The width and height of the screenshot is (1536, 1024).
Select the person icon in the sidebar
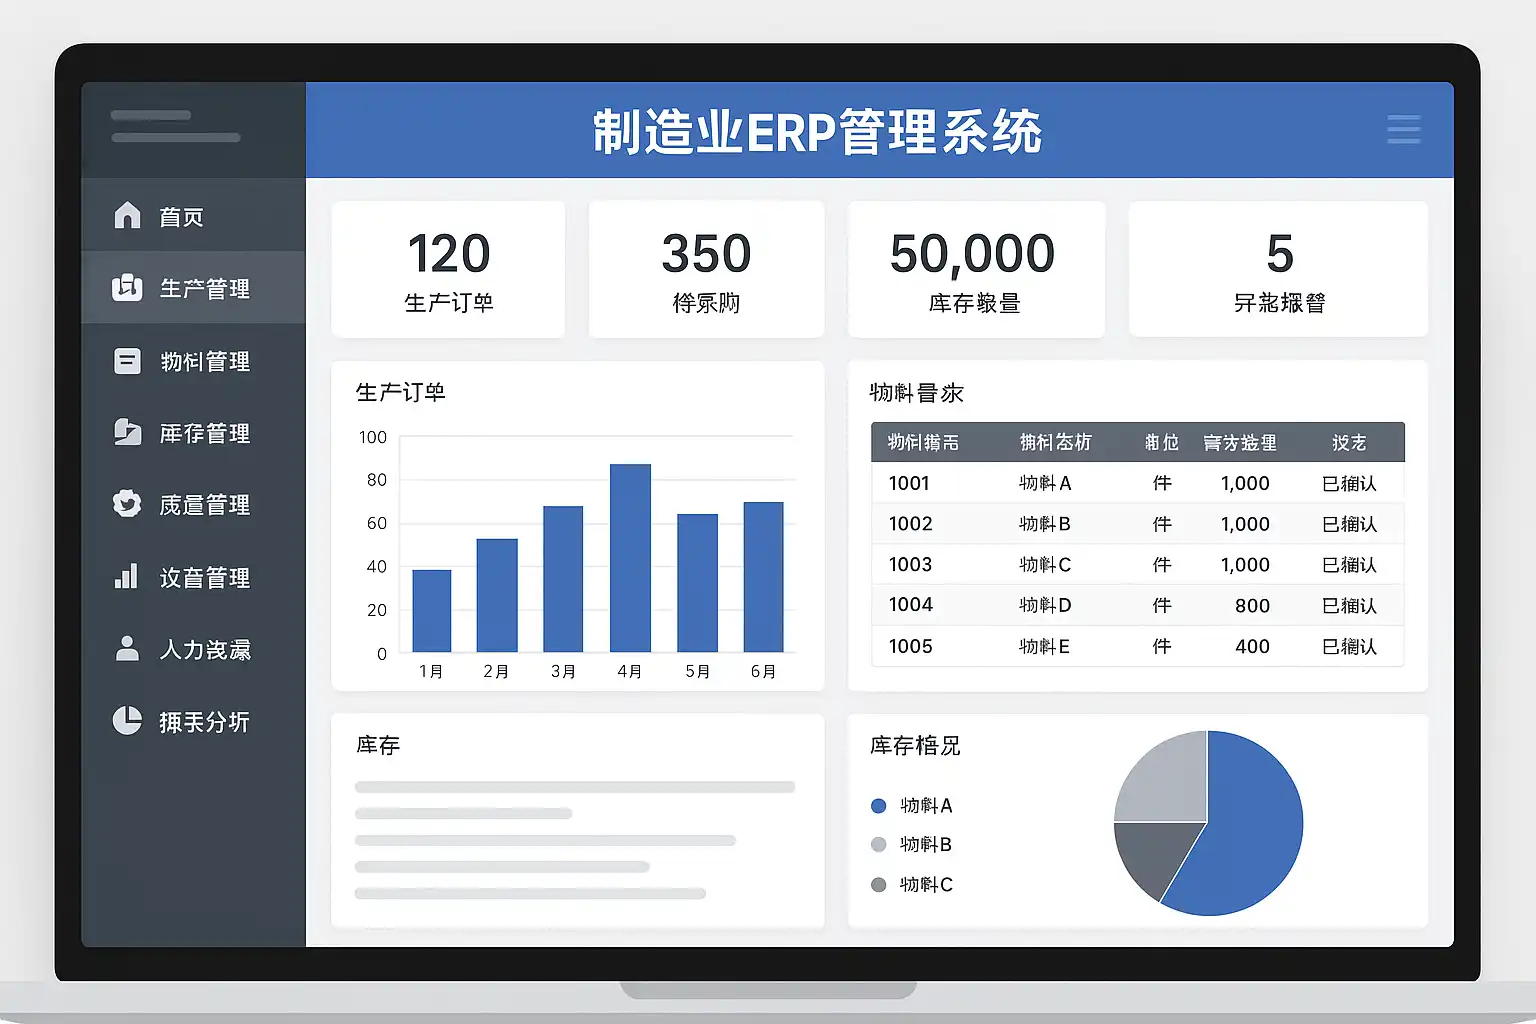coord(127,648)
